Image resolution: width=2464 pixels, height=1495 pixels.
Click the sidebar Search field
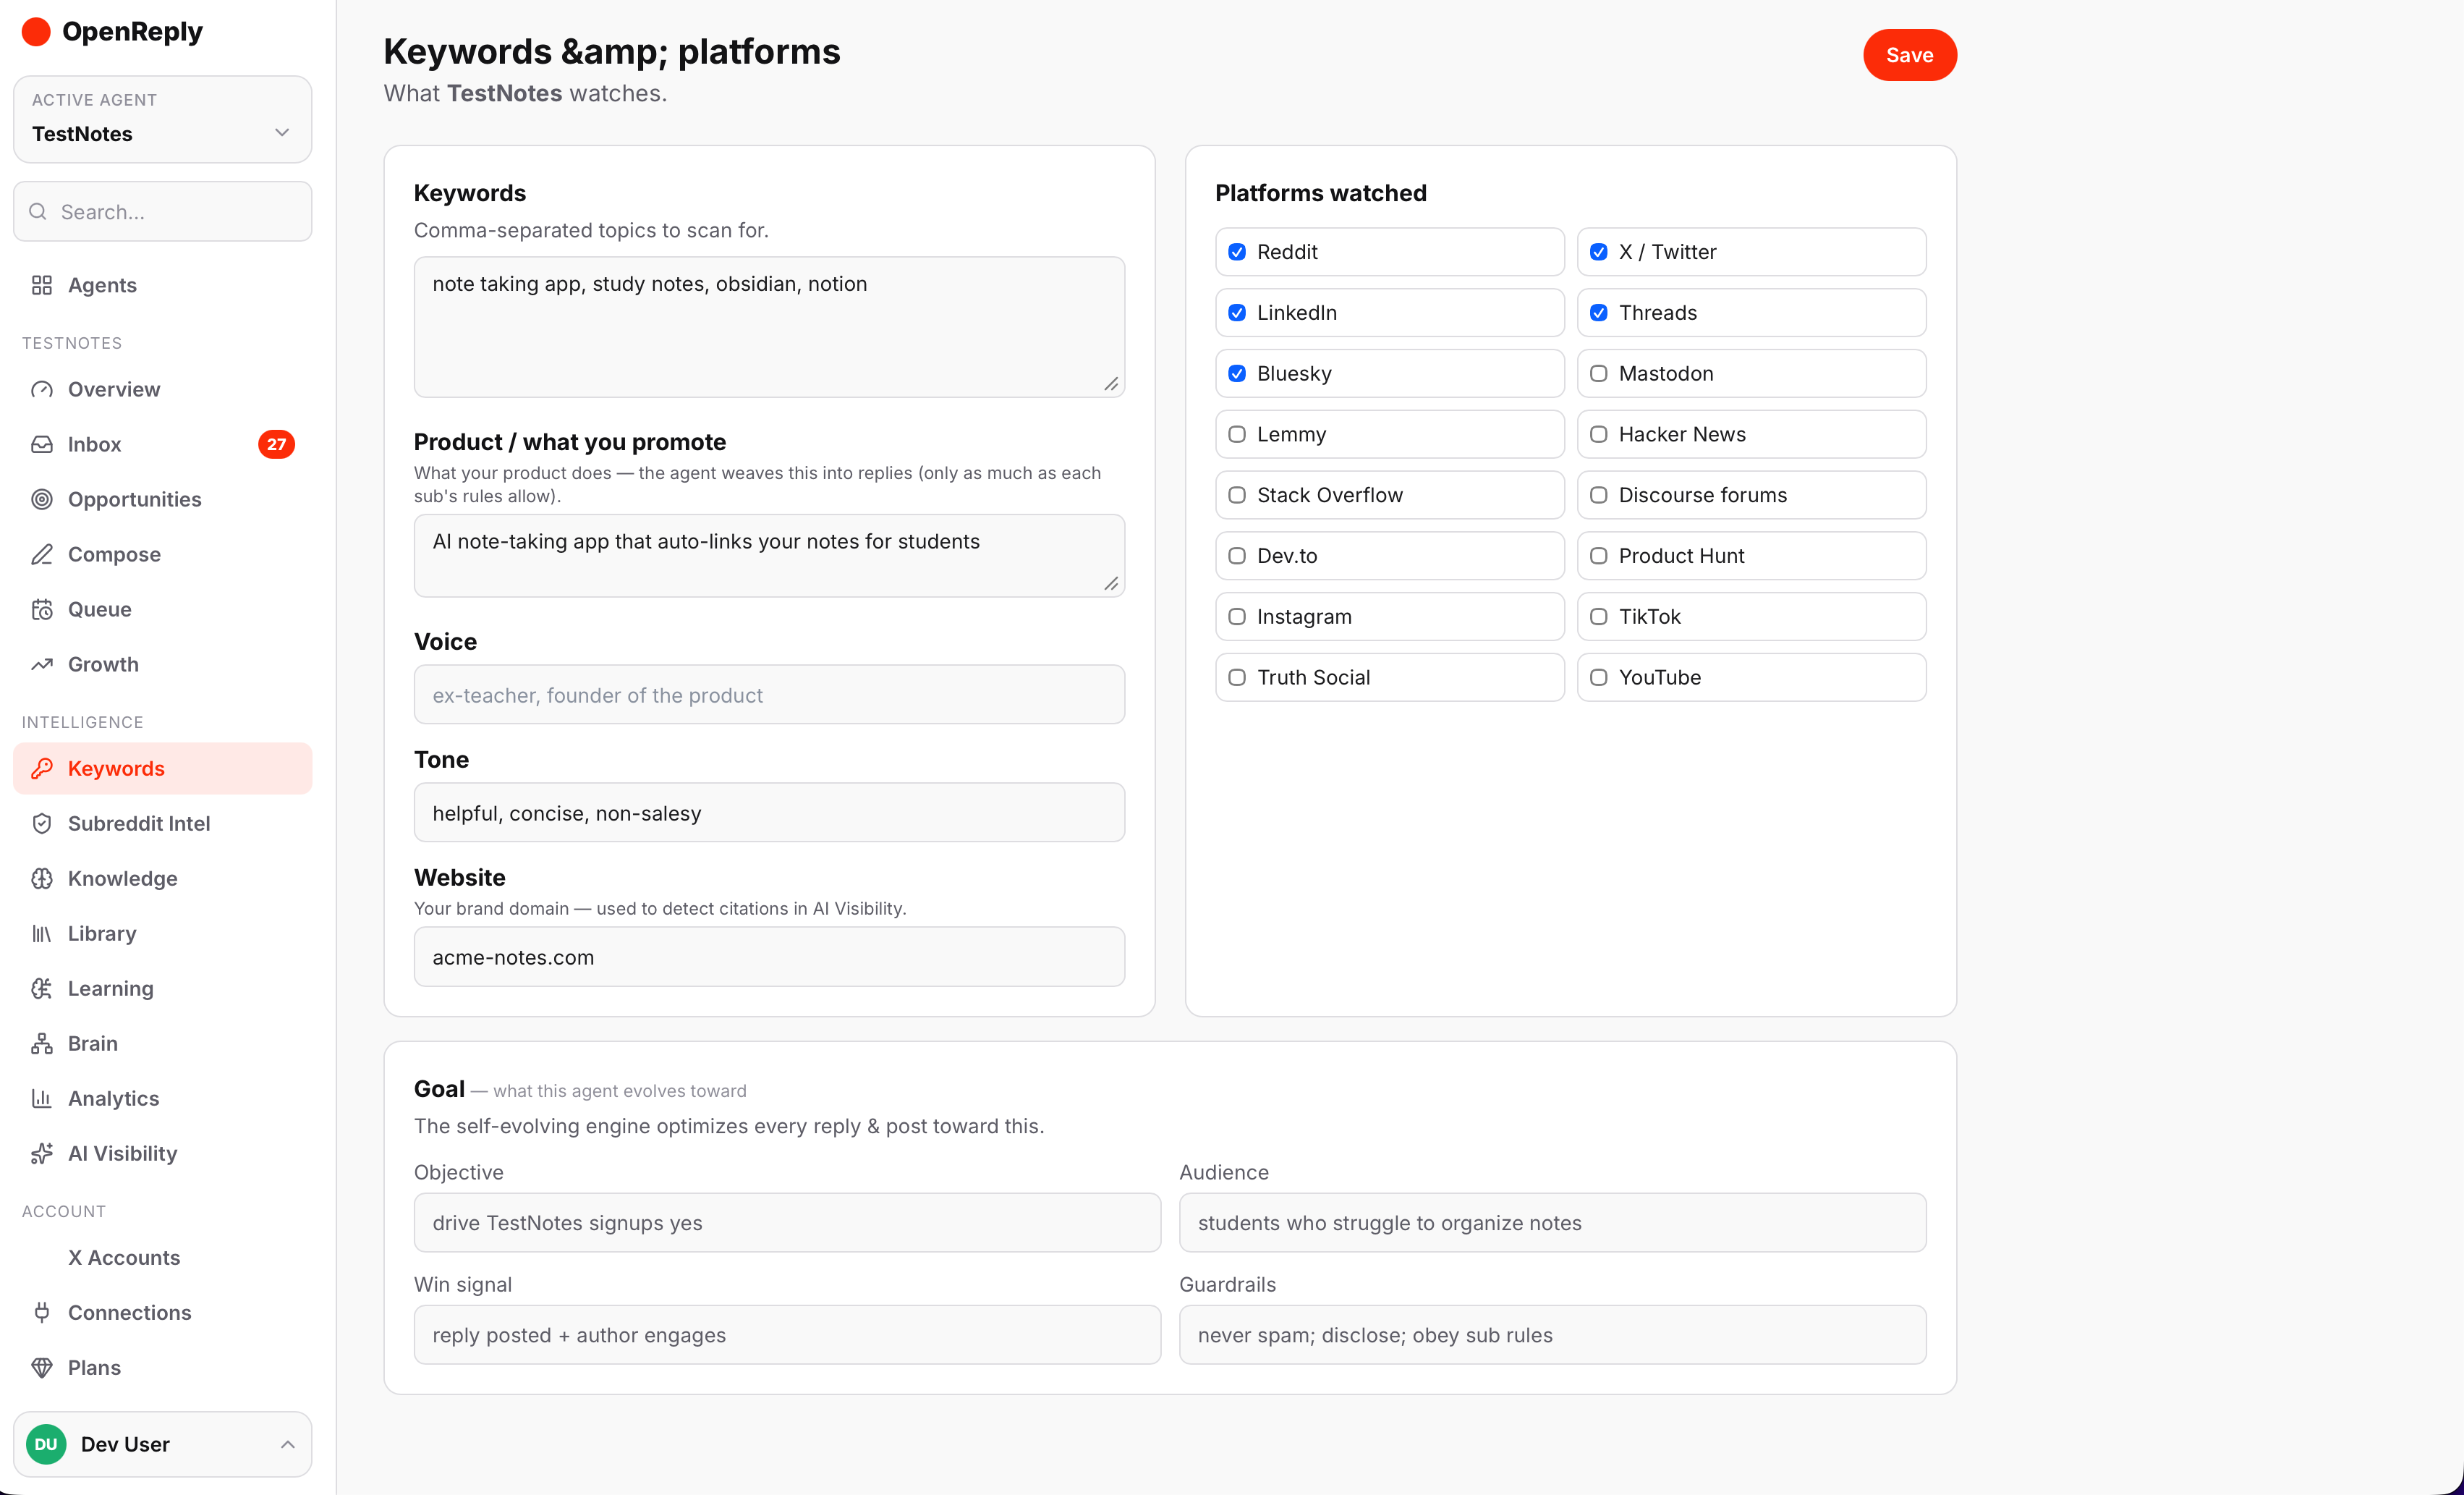coord(163,211)
